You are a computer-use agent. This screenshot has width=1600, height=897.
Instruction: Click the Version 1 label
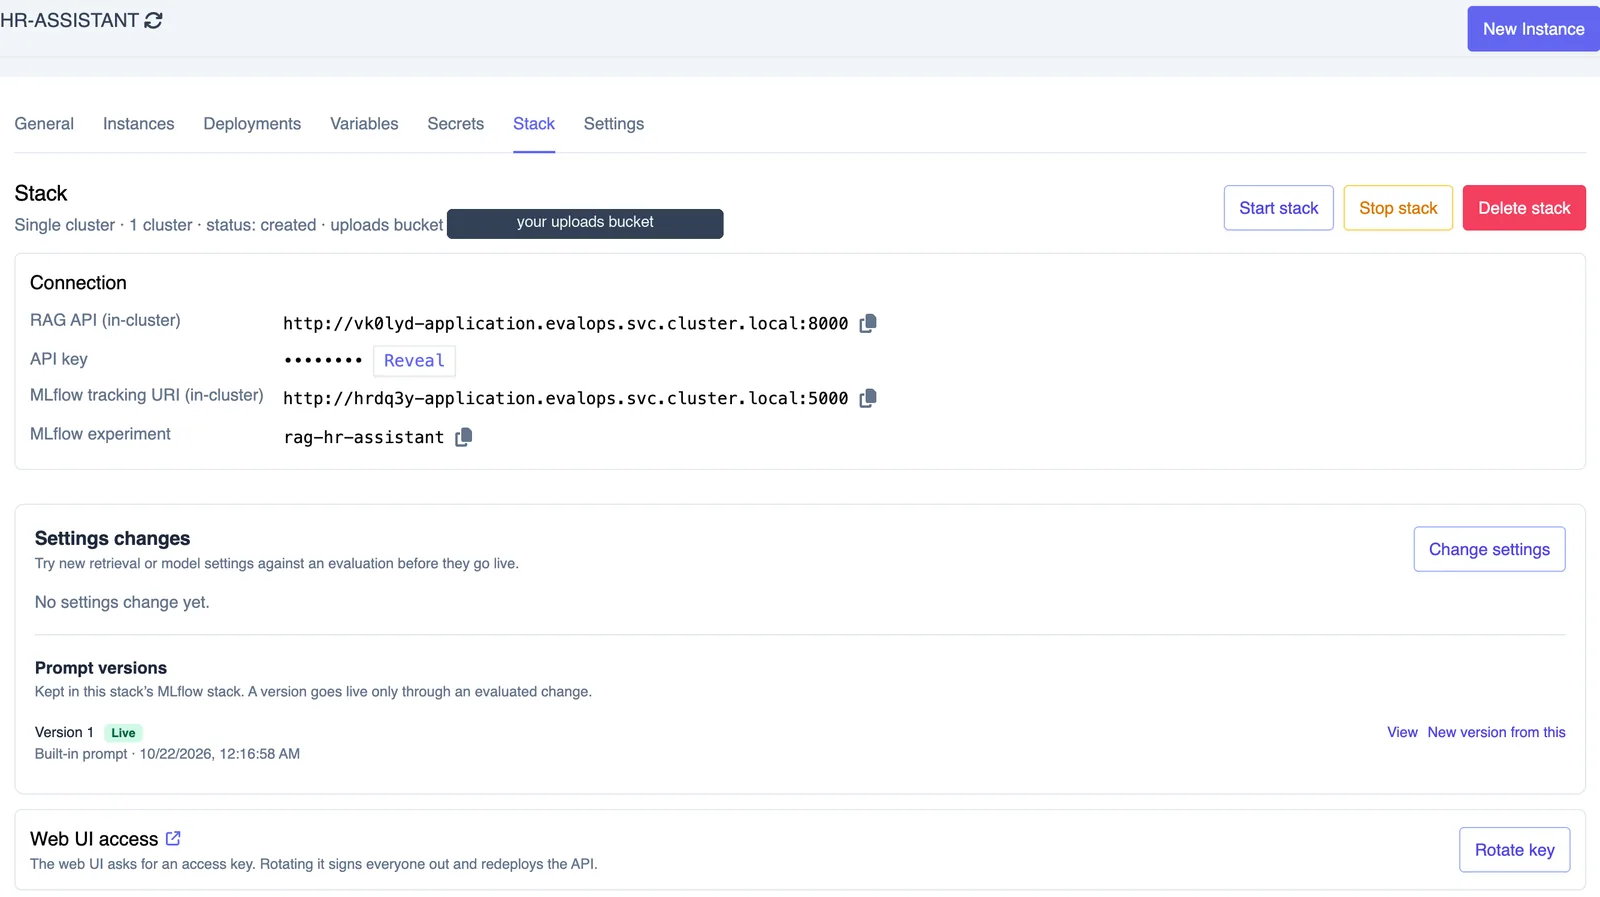click(64, 733)
